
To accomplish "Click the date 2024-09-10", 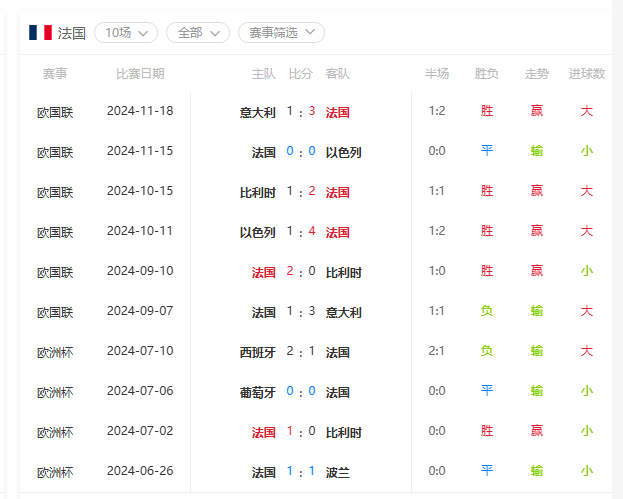I will [140, 271].
